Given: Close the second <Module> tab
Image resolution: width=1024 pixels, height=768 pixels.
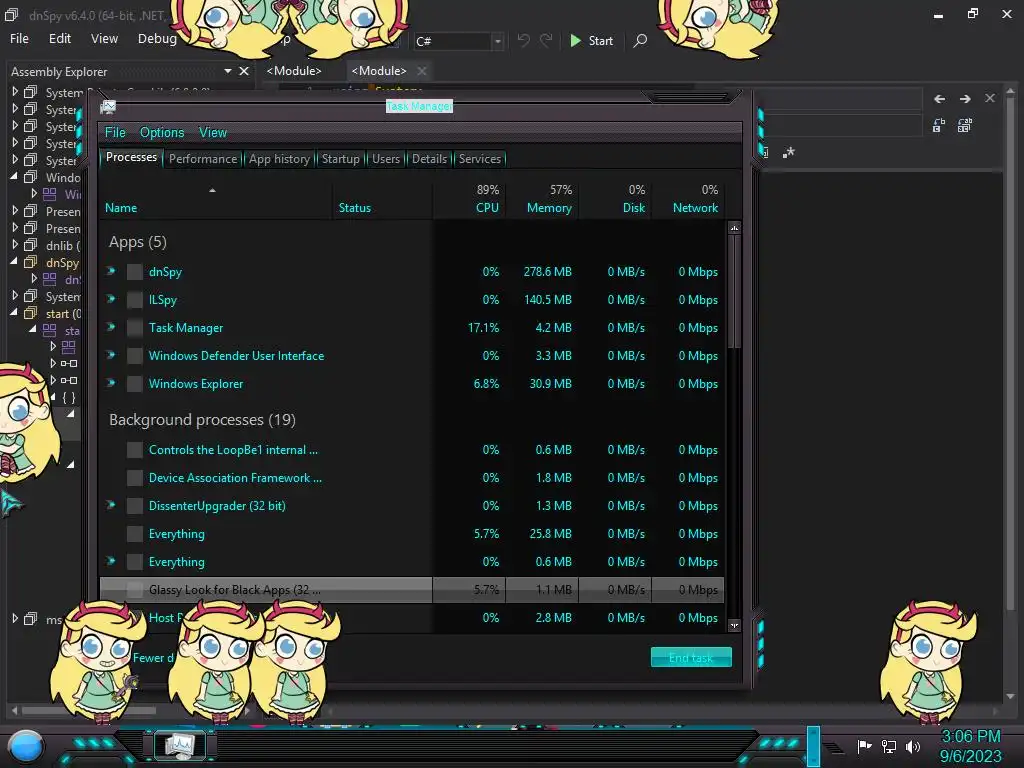Looking at the screenshot, I should click(x=422, y=71).
